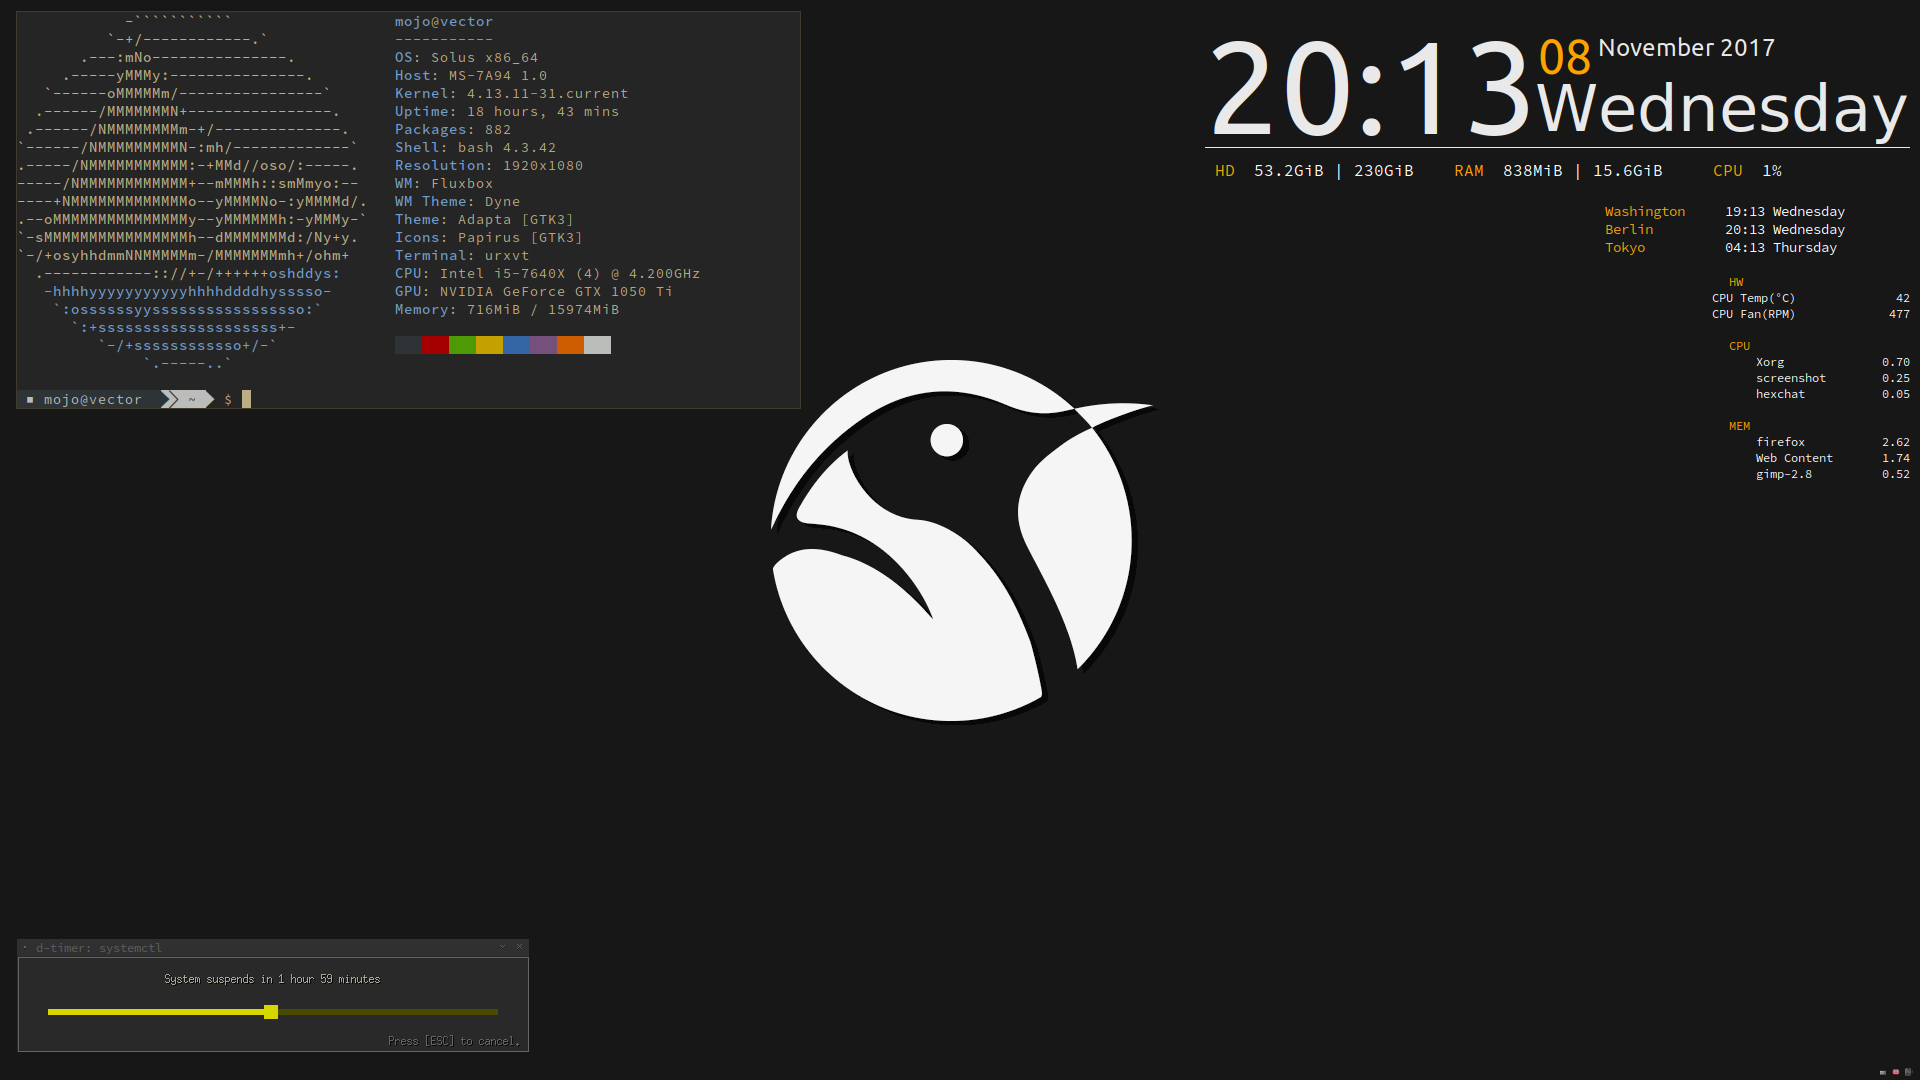Click the light gray color block in neofetch palette

[597, 345]
